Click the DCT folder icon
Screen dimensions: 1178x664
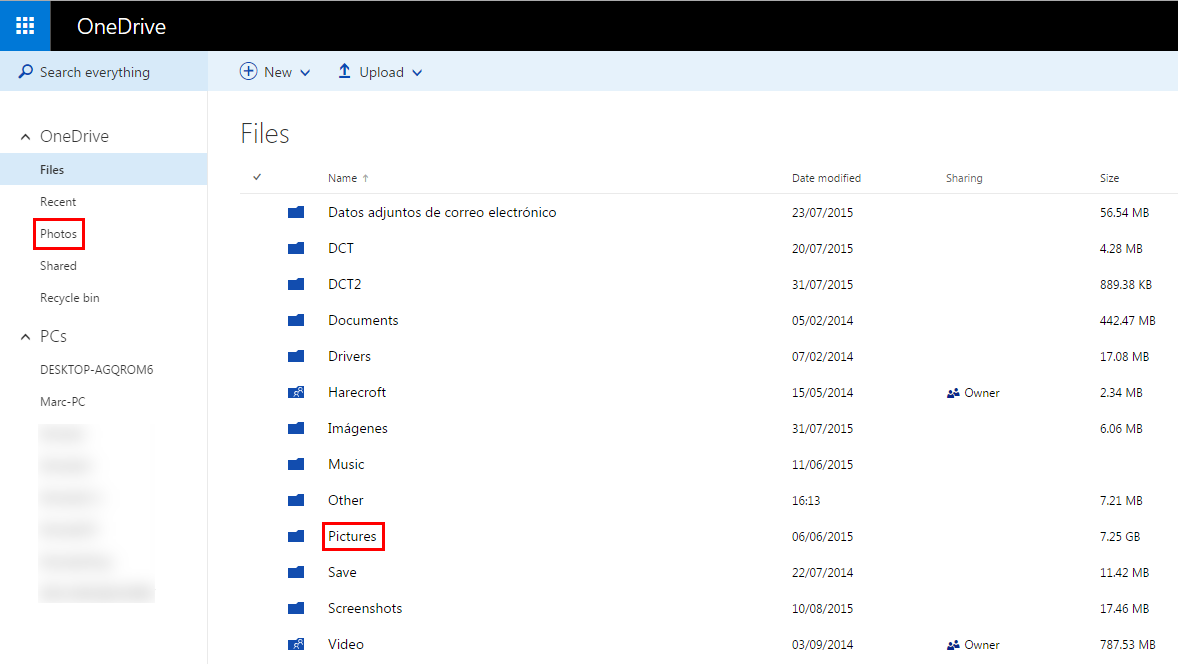[296, 248]
